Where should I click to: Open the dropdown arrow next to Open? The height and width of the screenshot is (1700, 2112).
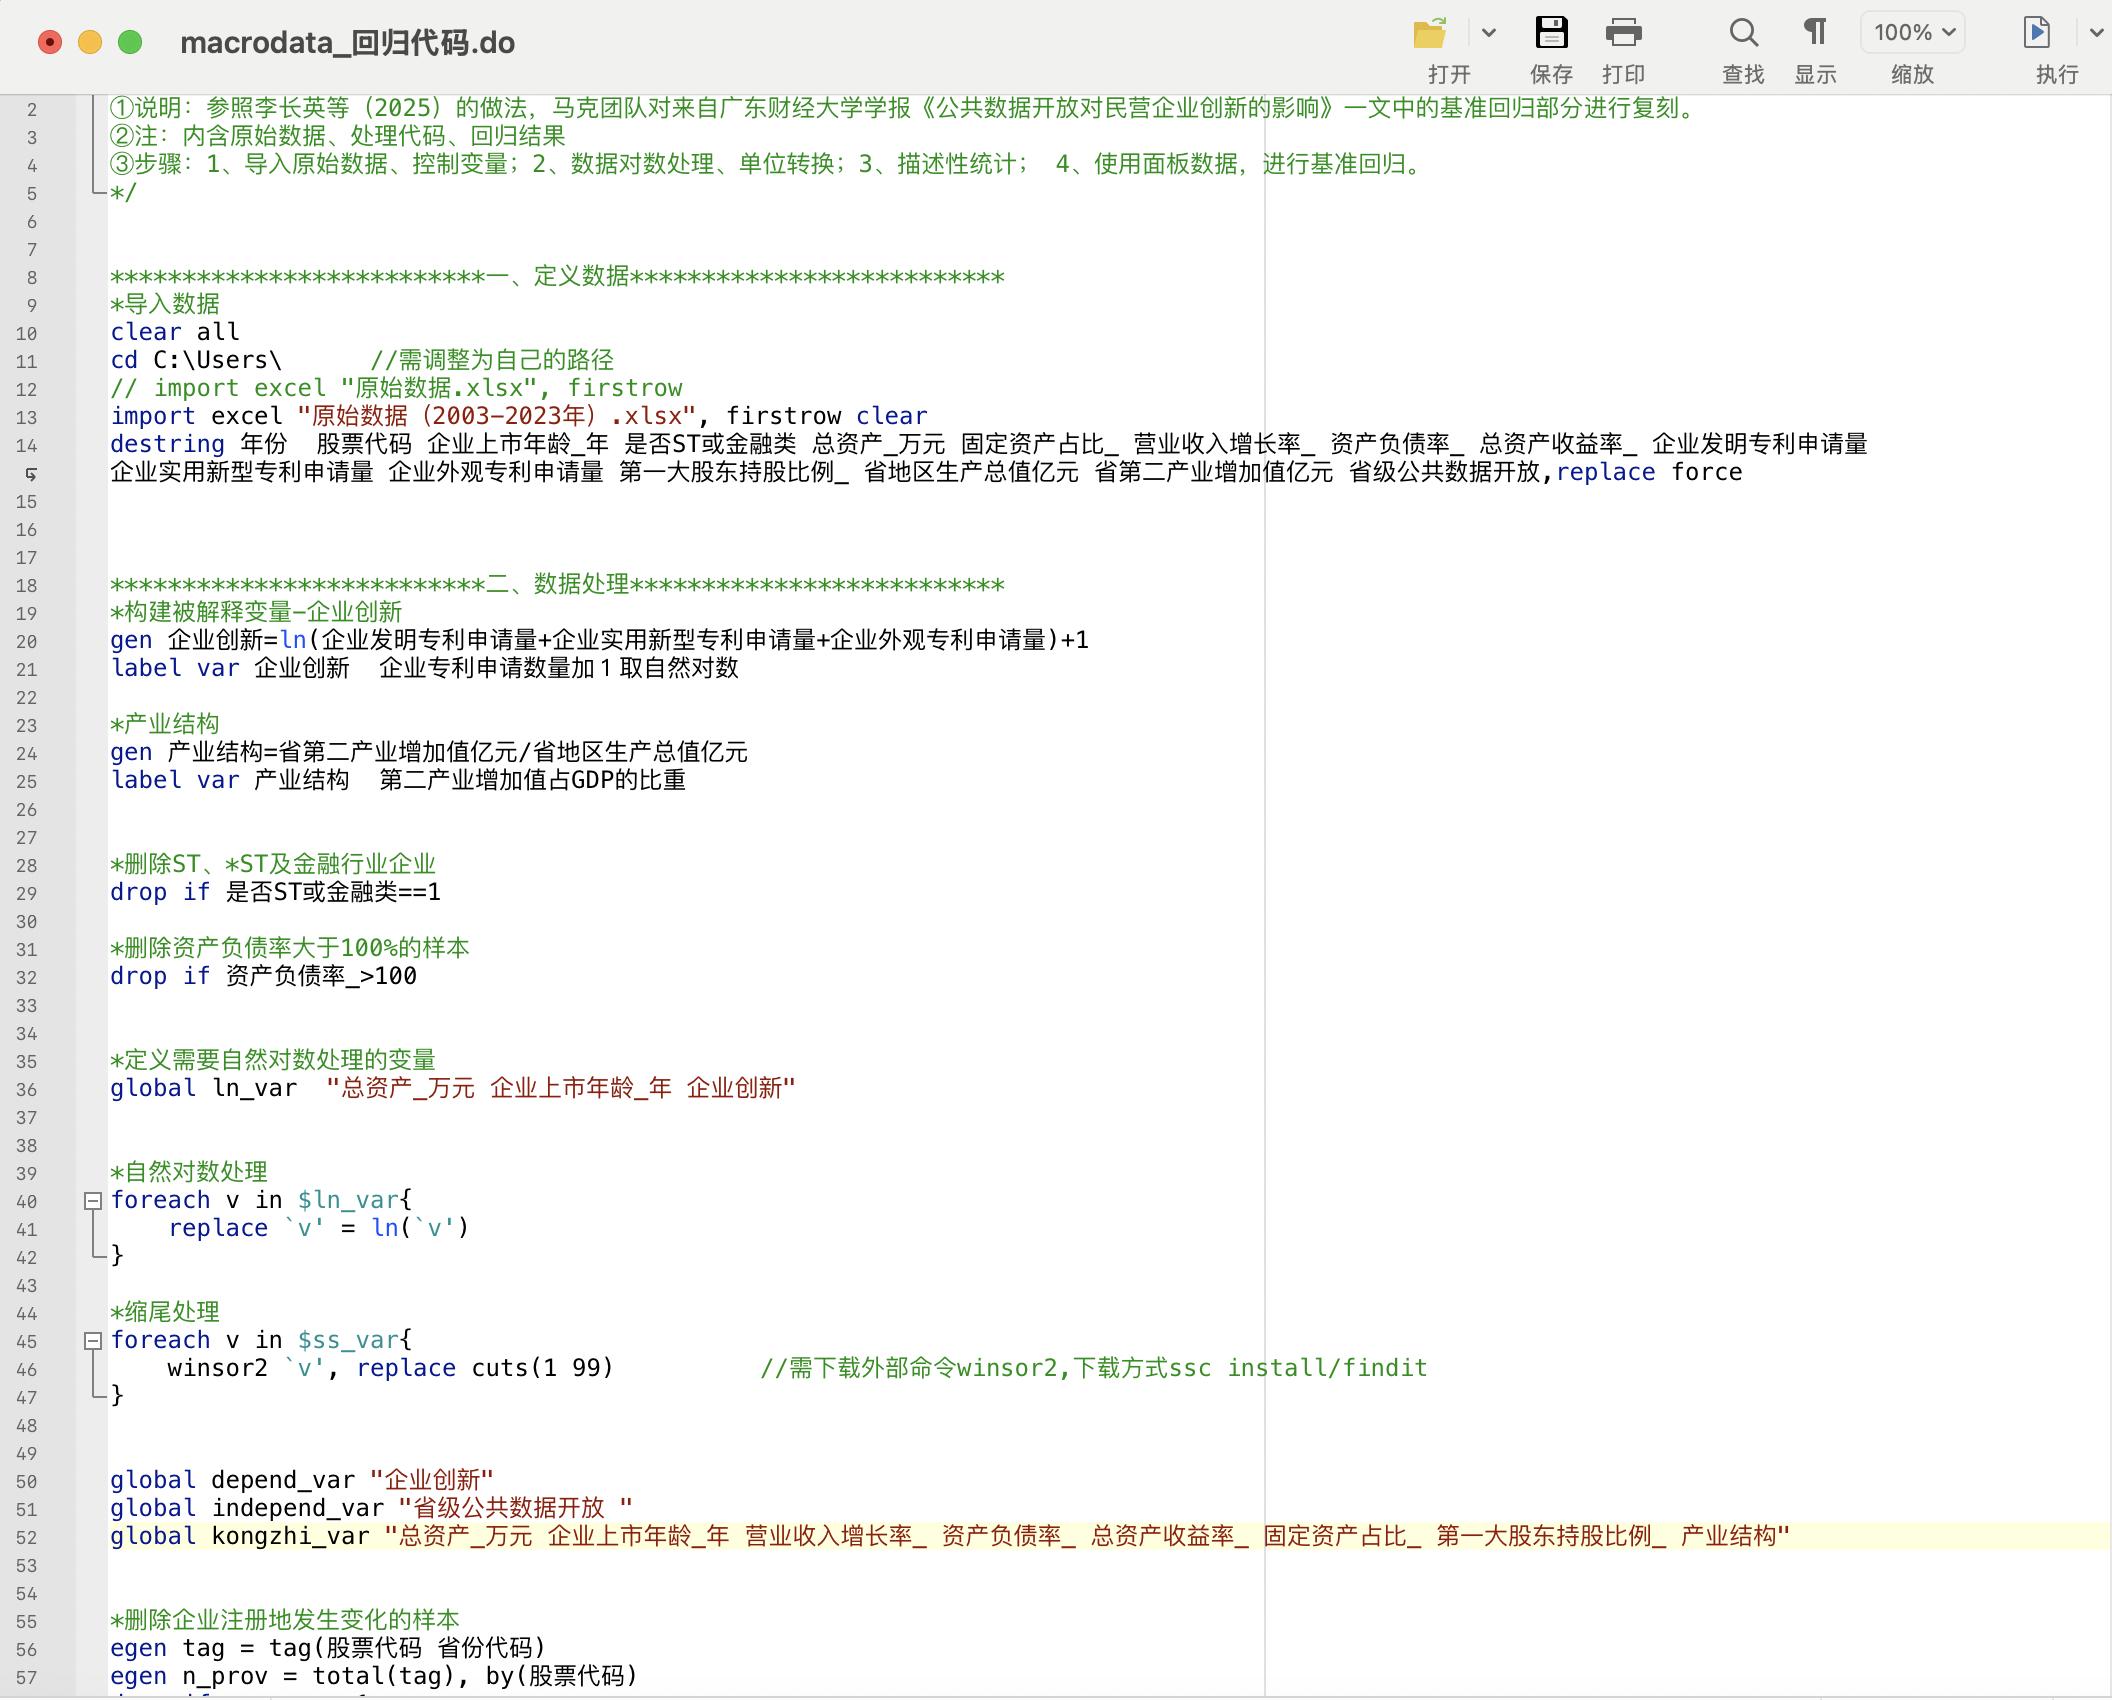pyautogui.click(x=1489, y=34)
